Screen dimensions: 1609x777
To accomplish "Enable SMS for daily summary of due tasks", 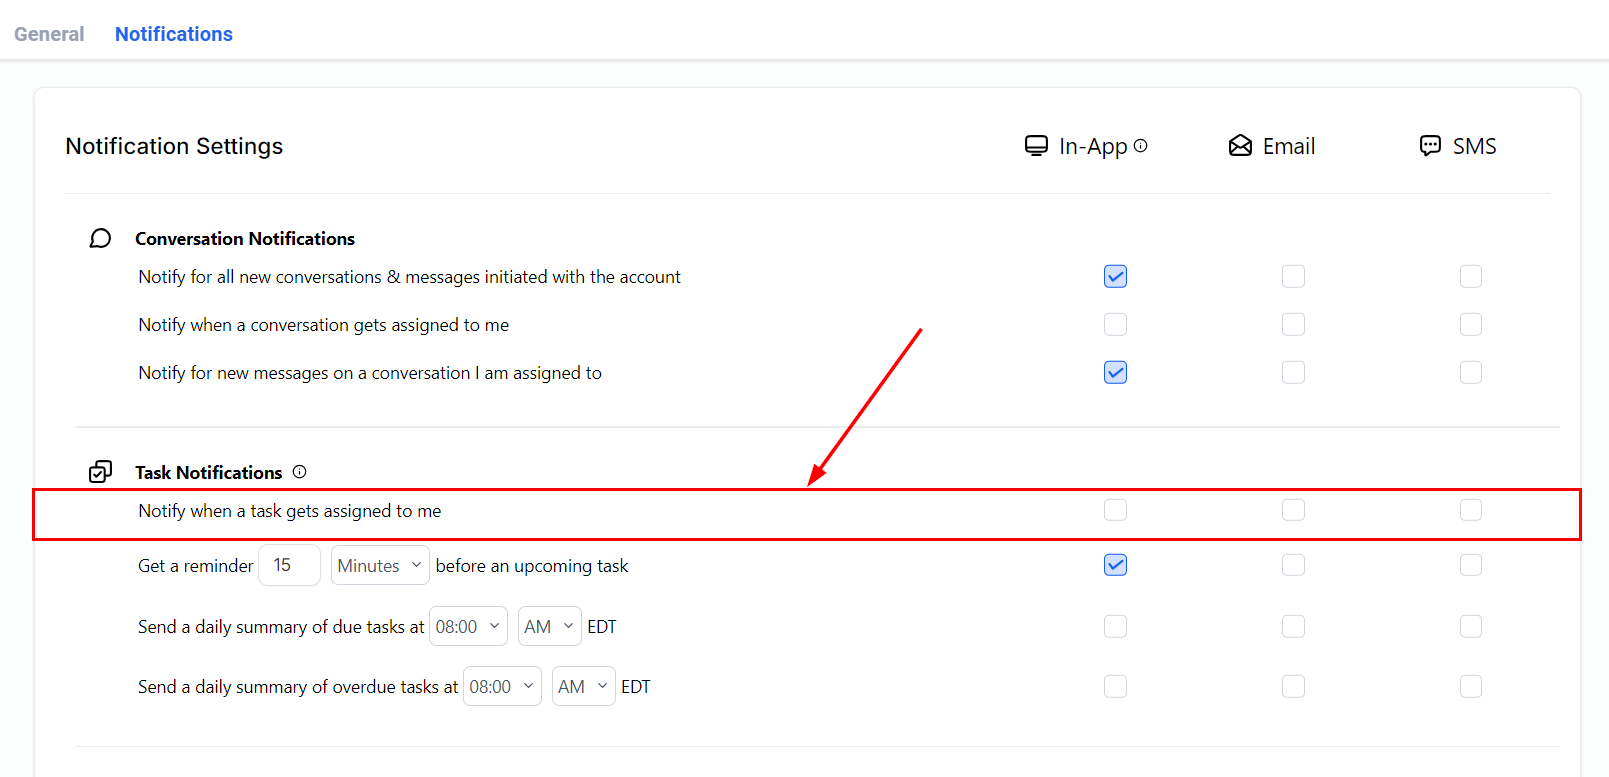I will click(1470, 626).
